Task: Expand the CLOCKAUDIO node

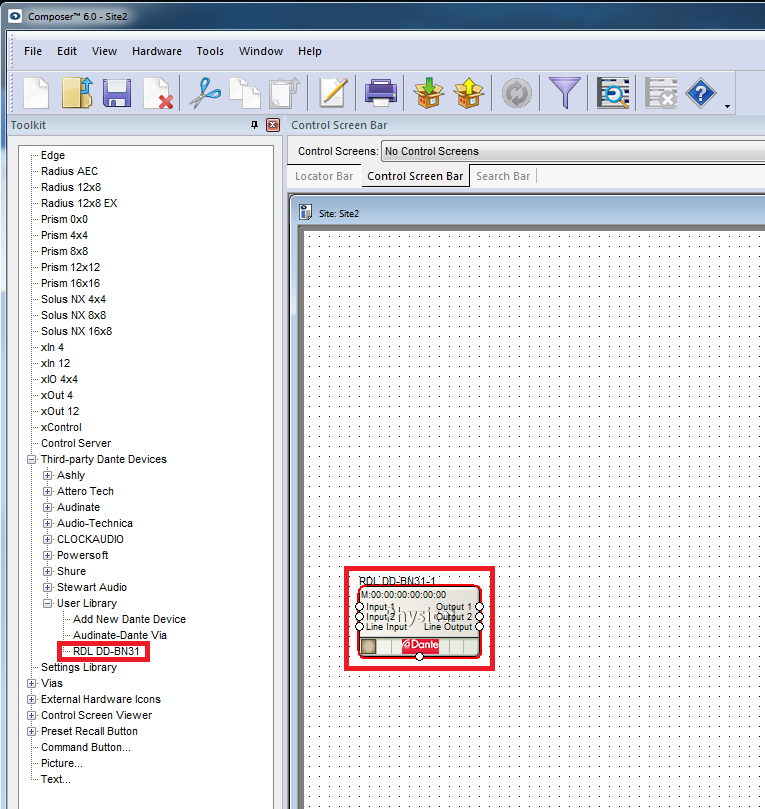Action: pyautogui.click(x=47, y=539)
